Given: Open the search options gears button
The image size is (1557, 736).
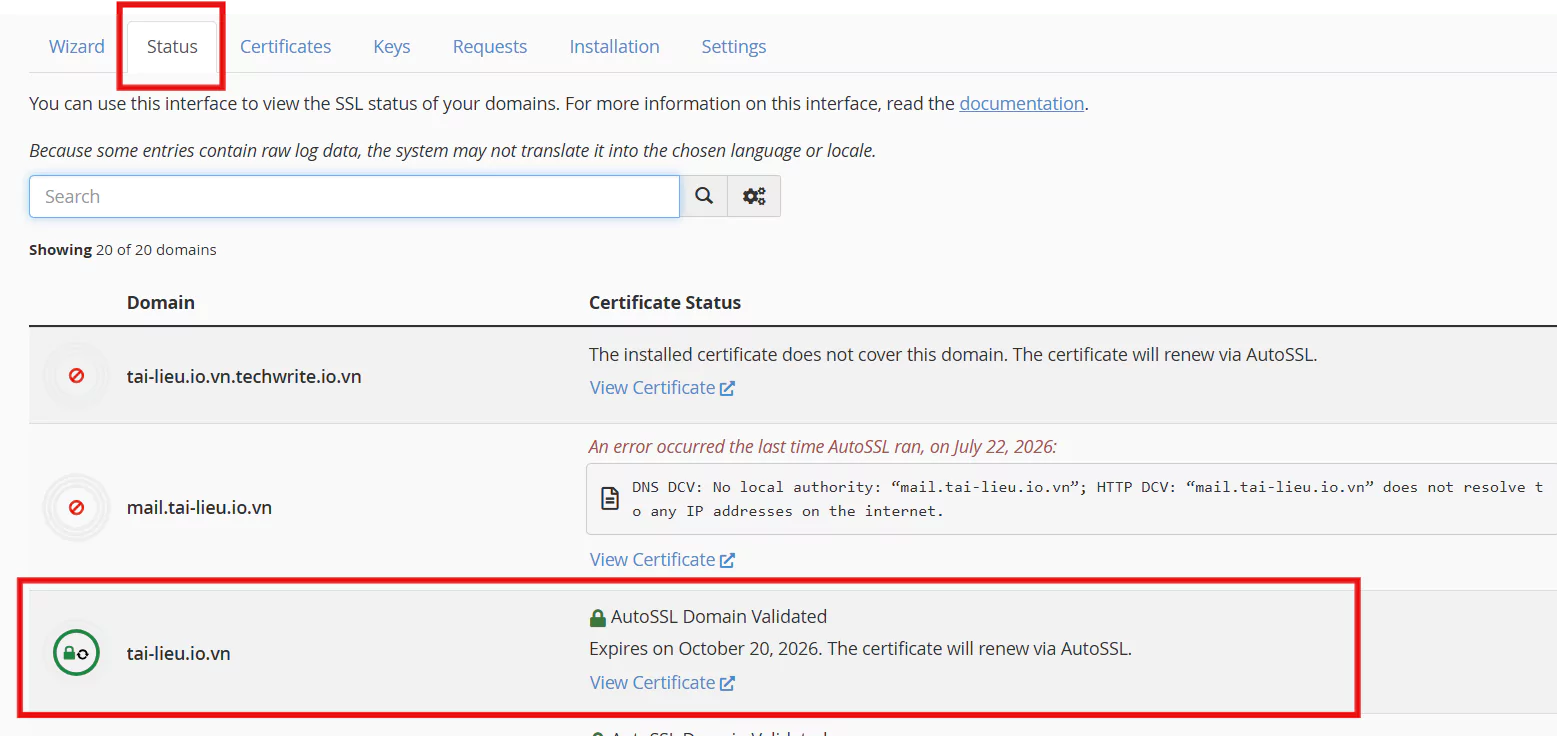Looking at the screenshot, I should tap(754, 197).
